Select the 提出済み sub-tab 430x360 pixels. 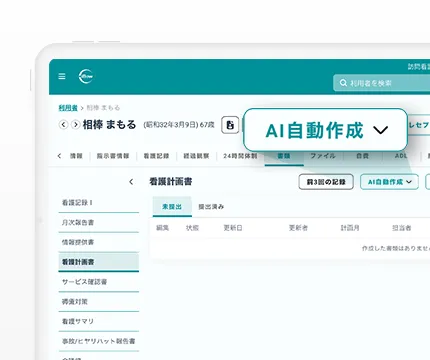coord(211,207)
